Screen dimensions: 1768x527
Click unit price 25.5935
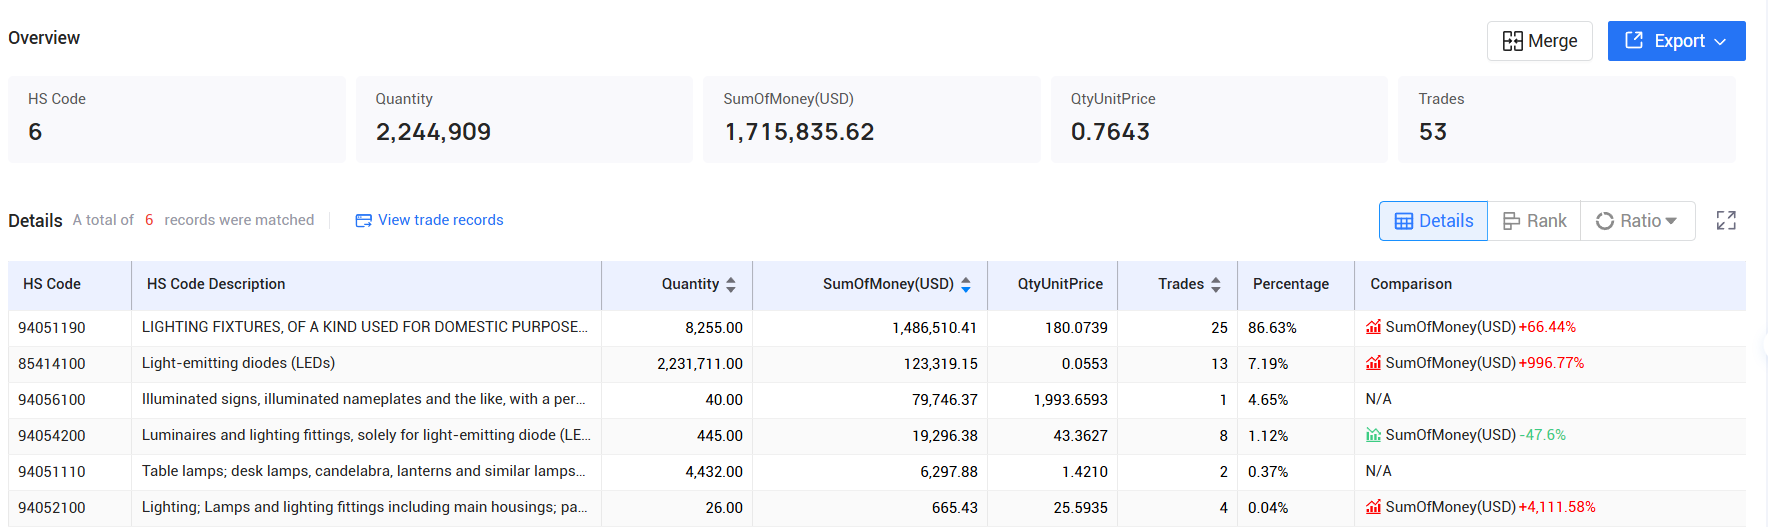[1081, 508]
